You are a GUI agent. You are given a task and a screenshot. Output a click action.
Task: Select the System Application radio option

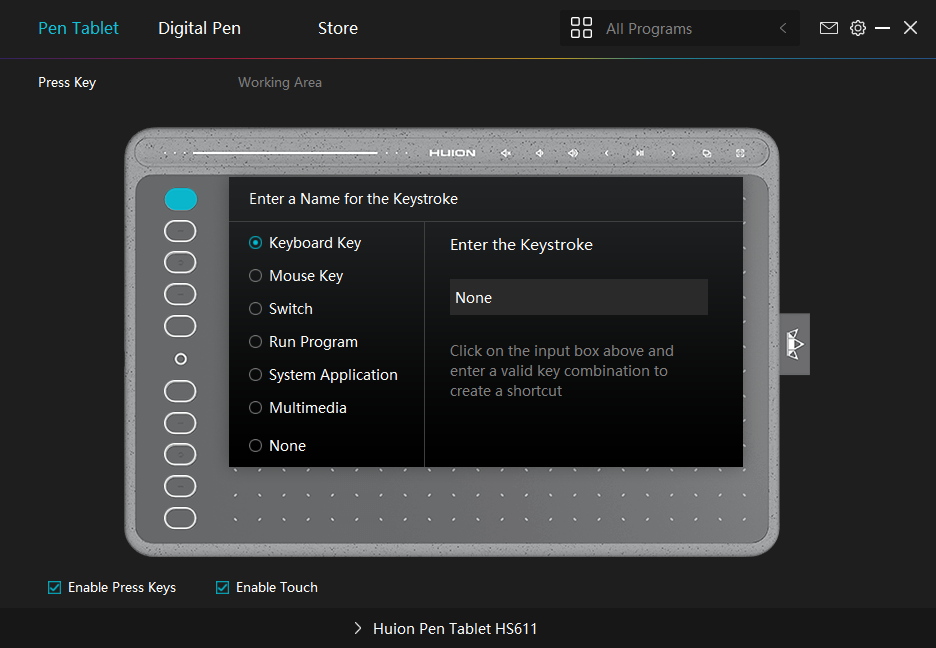323,375
